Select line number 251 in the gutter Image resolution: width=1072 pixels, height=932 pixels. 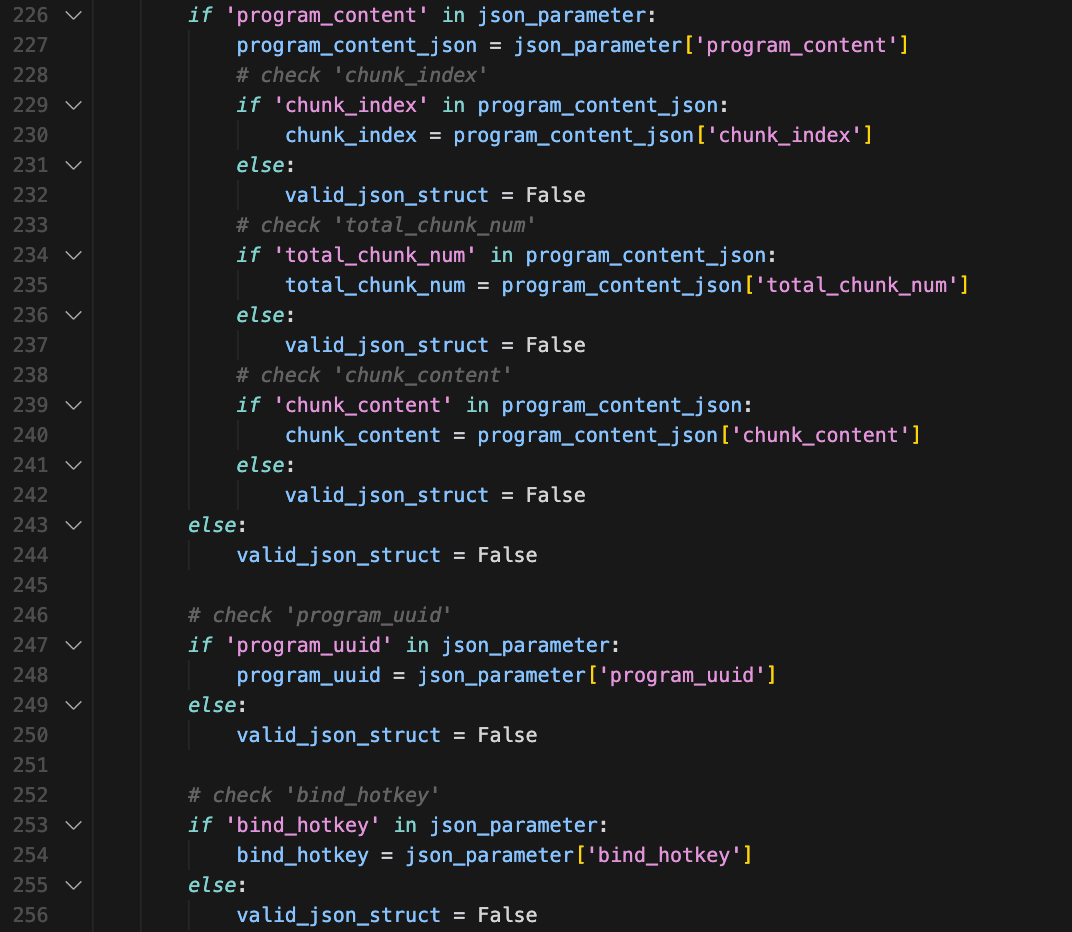tap(30, 765)
